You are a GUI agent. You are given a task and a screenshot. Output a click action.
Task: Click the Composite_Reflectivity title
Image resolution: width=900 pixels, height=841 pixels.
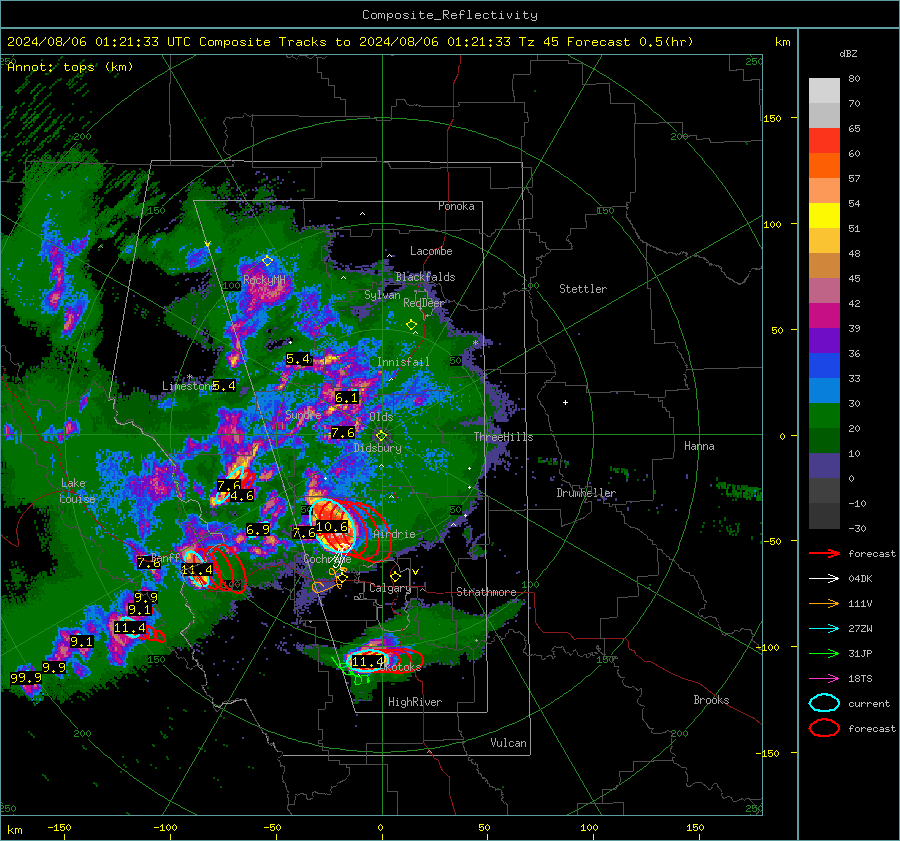(449, 15)
